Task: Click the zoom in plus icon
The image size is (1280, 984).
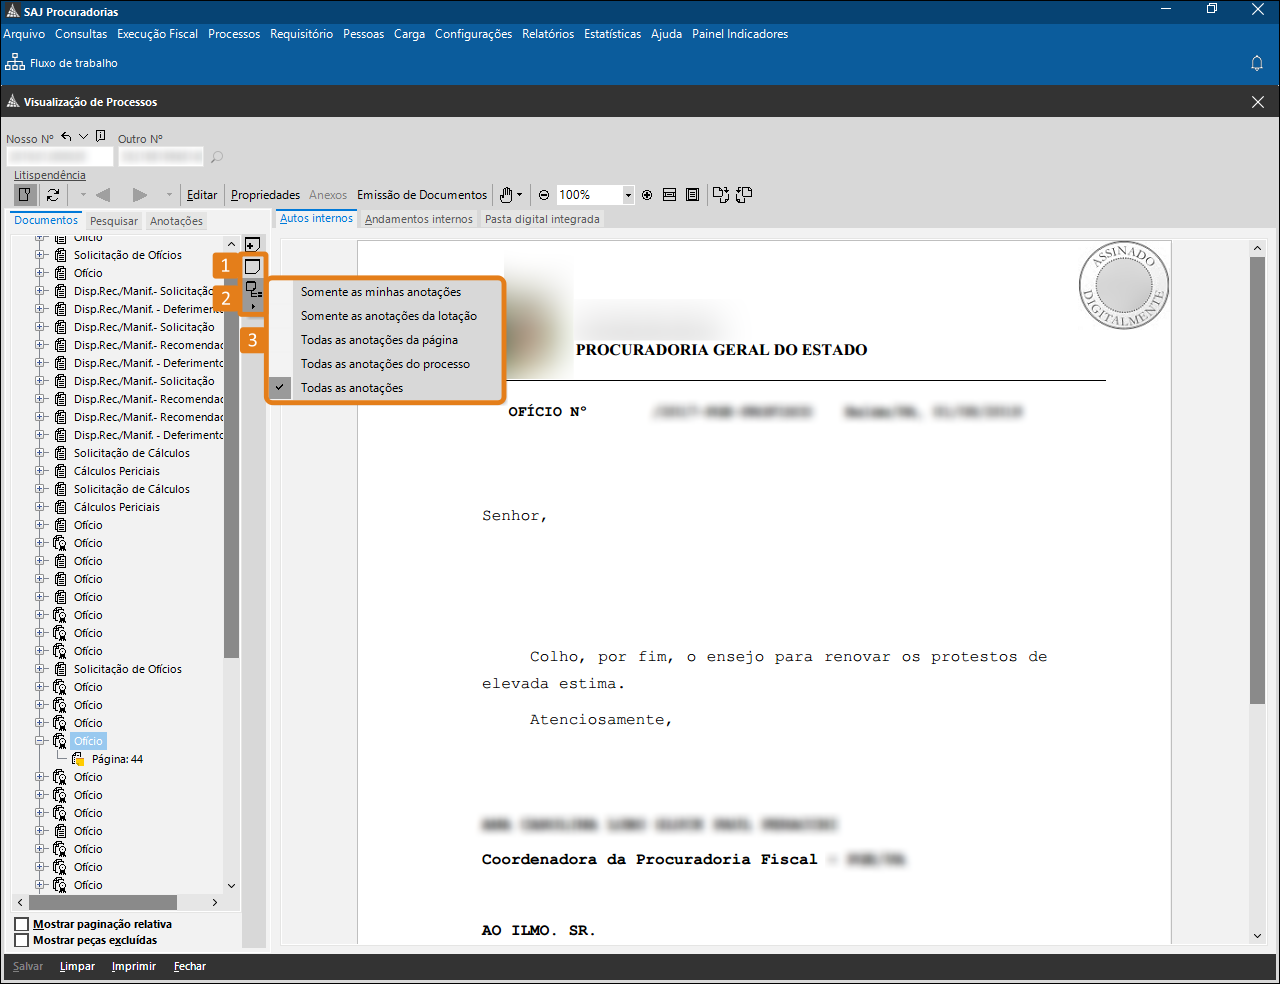Action: coord(647,195)
